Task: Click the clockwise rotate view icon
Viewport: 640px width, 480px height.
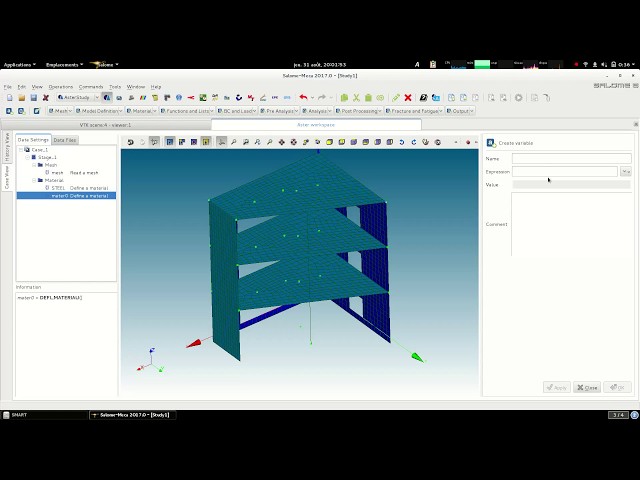Action: tap(413, 142)
